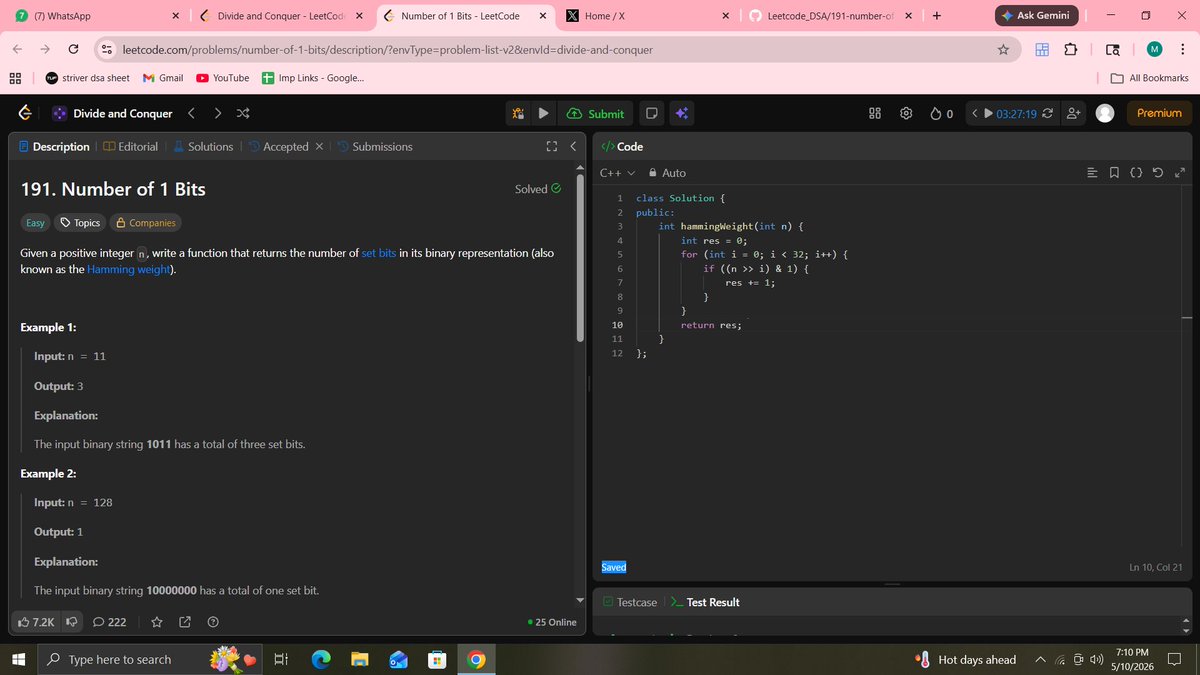Screen dimensions: 1200x675
Task: Go to previous problem in list
Action: point(194,113)
